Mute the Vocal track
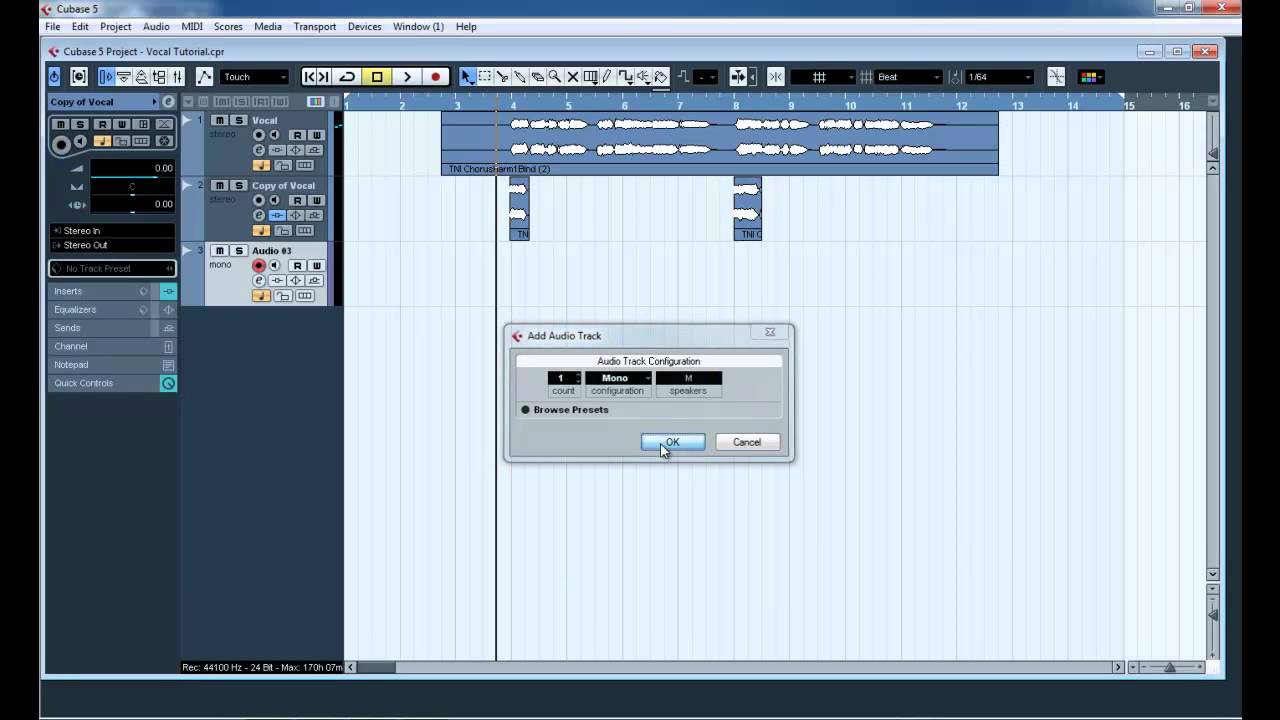 pyautogui.click(x=219, y=121)
